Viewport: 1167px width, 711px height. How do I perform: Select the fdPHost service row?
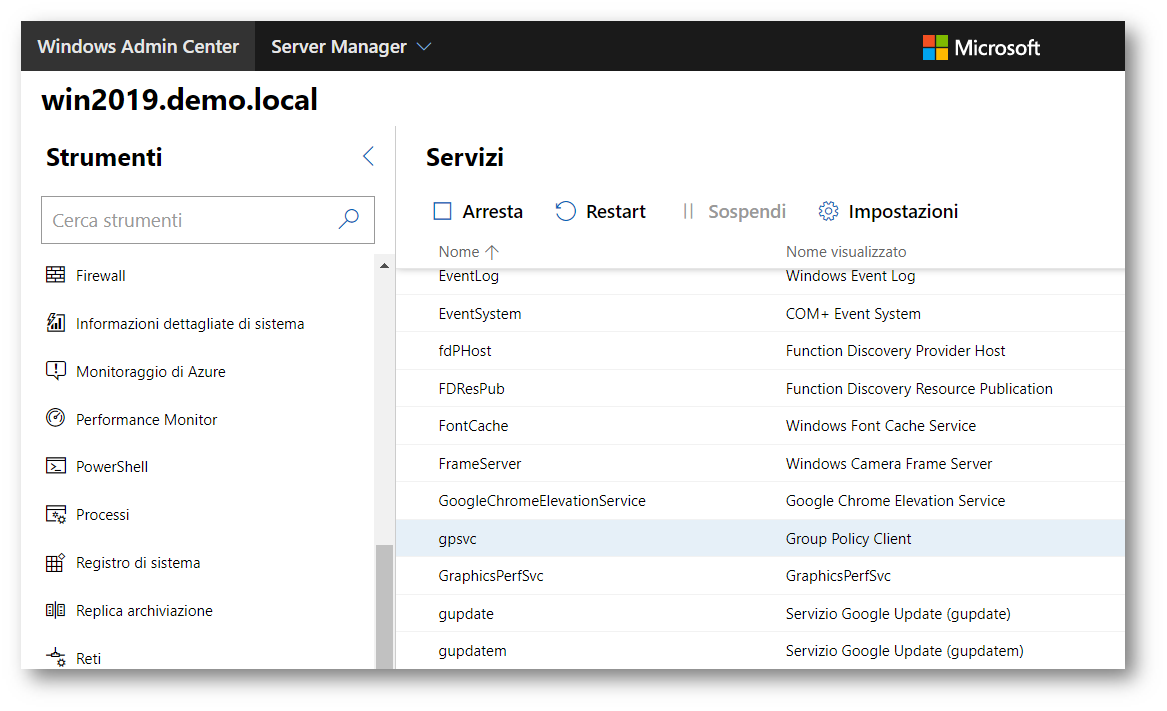[x=760, y=351]
